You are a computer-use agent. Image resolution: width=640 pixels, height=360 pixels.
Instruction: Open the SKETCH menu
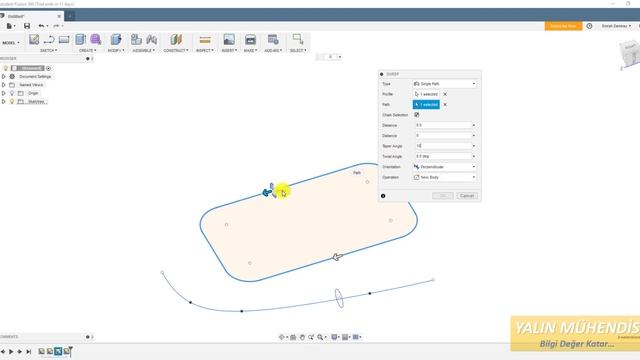pyautogui.click(x=49, y=51)
